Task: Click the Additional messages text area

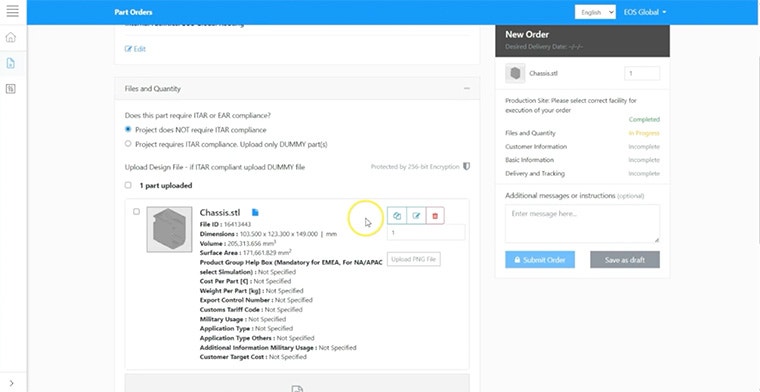Action: [582, 223]
